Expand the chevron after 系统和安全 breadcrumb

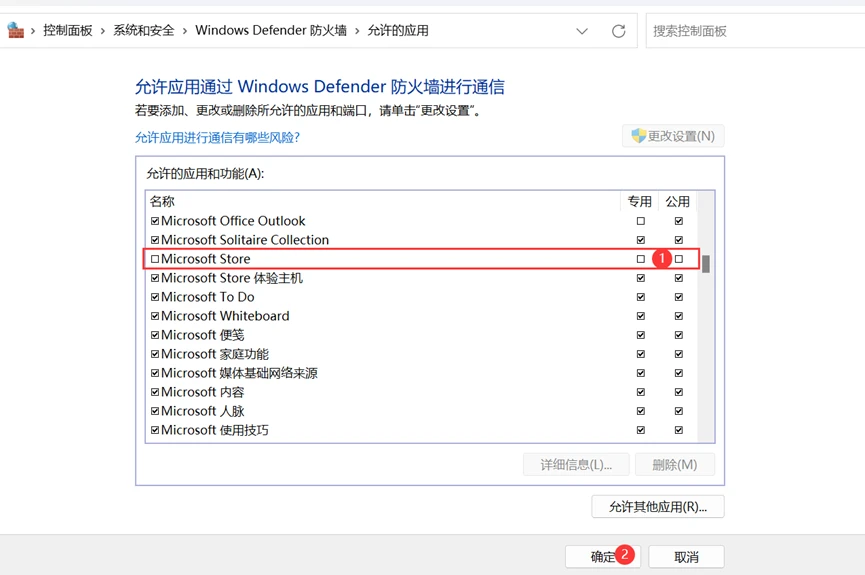pos(184,31)
